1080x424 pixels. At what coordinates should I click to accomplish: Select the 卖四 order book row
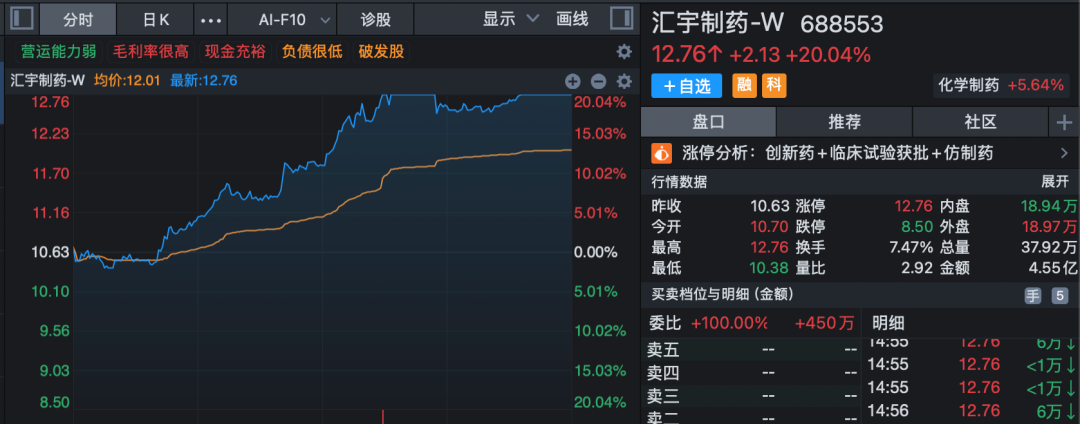tap(751, 374)
